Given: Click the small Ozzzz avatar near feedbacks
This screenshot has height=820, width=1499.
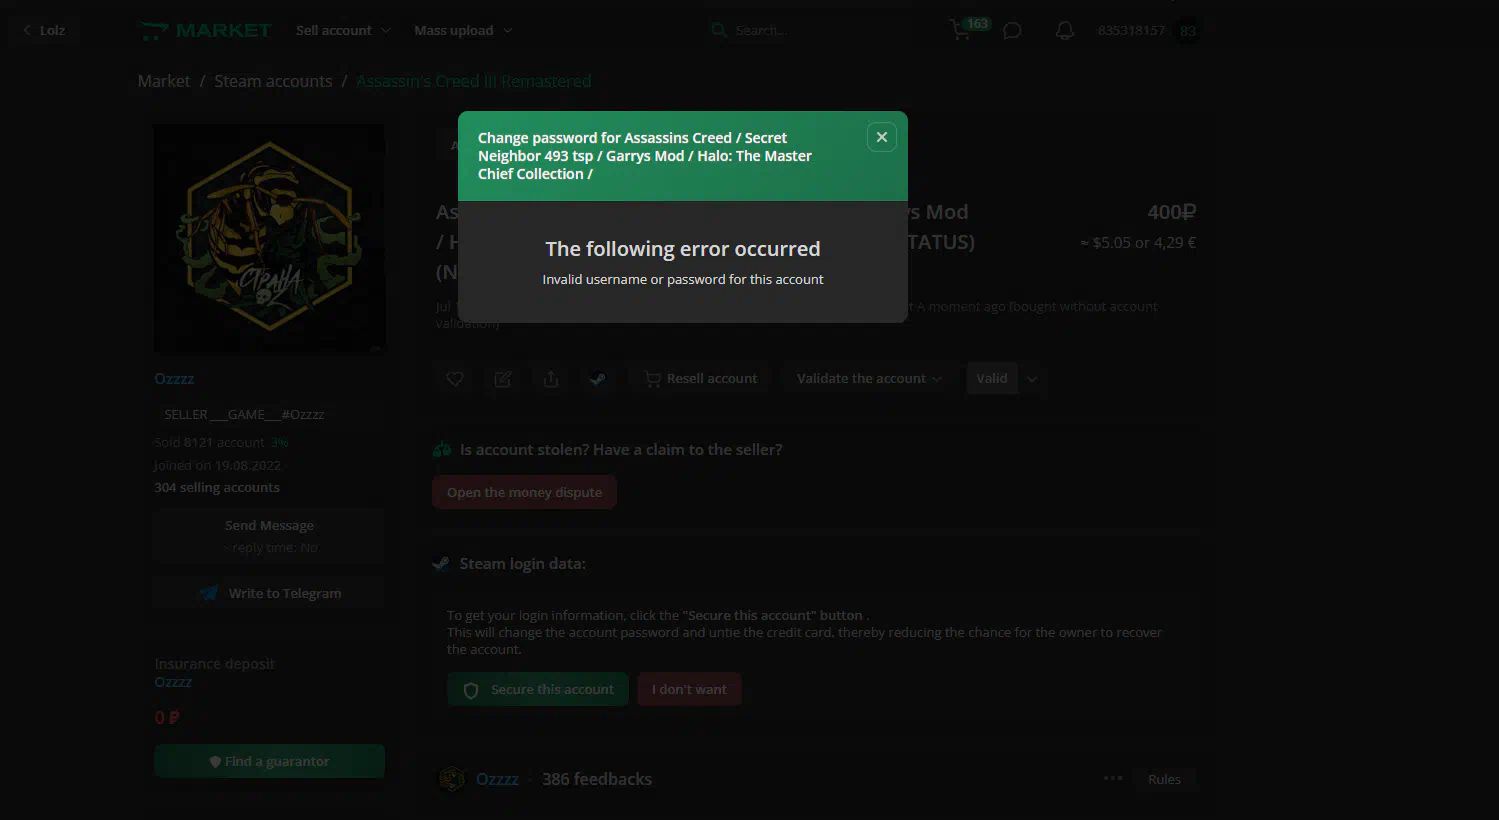Looking at the screenshot, I should click(x=452, y=779).
